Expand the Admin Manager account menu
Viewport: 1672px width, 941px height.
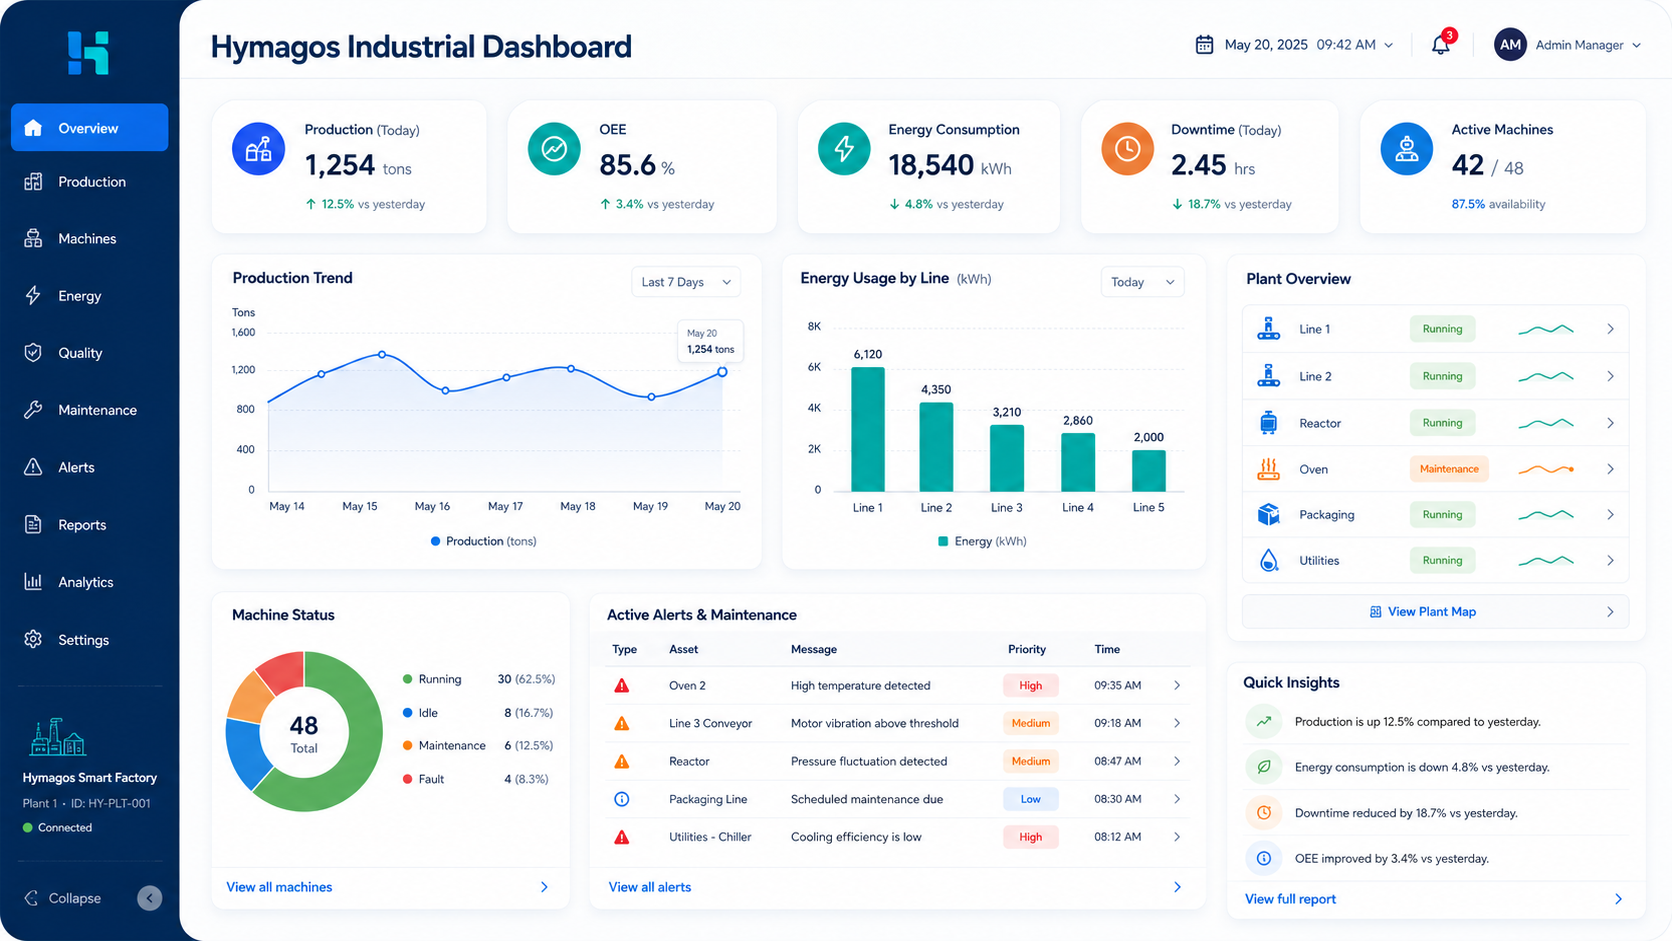[1567, 45]
